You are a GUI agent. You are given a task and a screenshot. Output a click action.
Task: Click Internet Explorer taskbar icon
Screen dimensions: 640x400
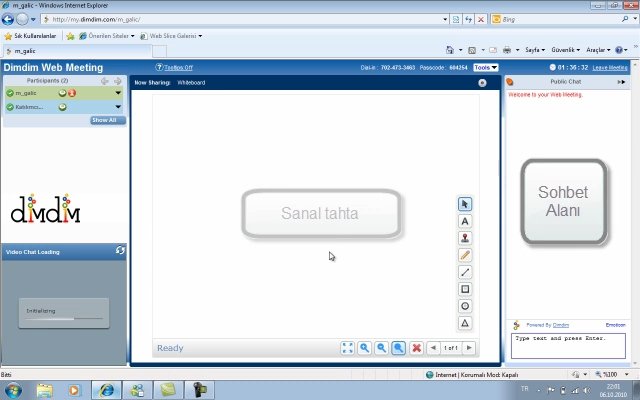pos(106,391)
